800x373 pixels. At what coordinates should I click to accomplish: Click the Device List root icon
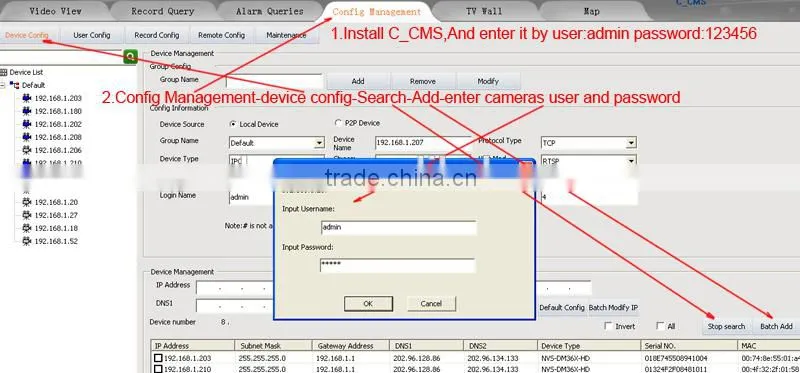point(4,72)
